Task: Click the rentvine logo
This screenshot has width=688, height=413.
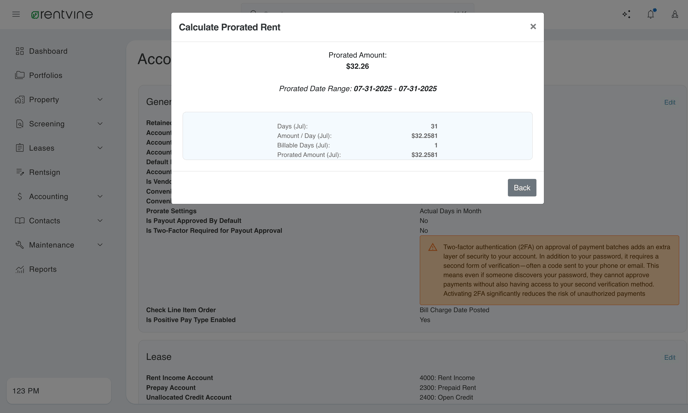Action: 61,14
